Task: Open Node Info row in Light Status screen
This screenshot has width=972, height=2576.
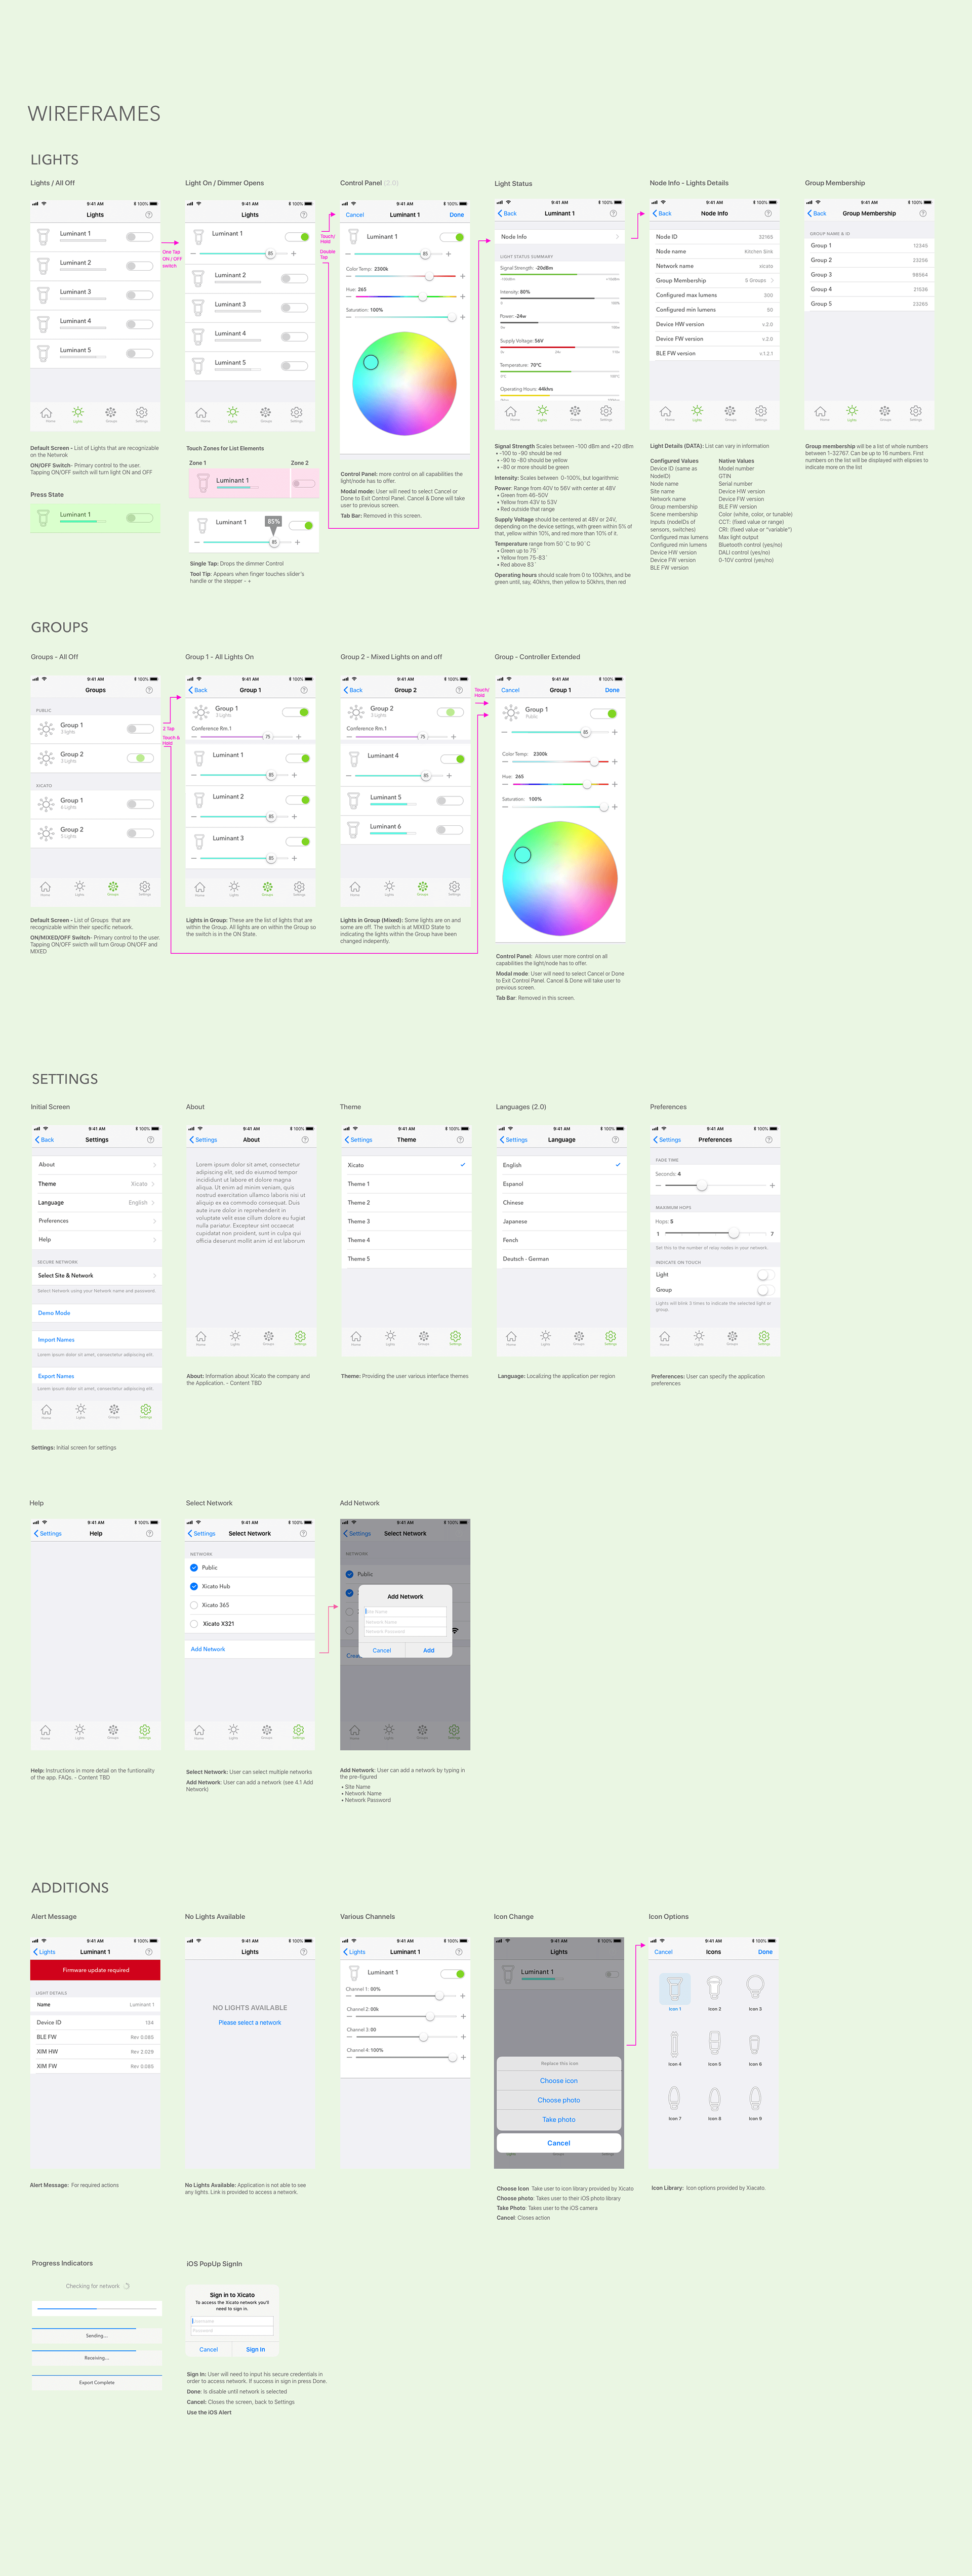Action: [560, 237]
